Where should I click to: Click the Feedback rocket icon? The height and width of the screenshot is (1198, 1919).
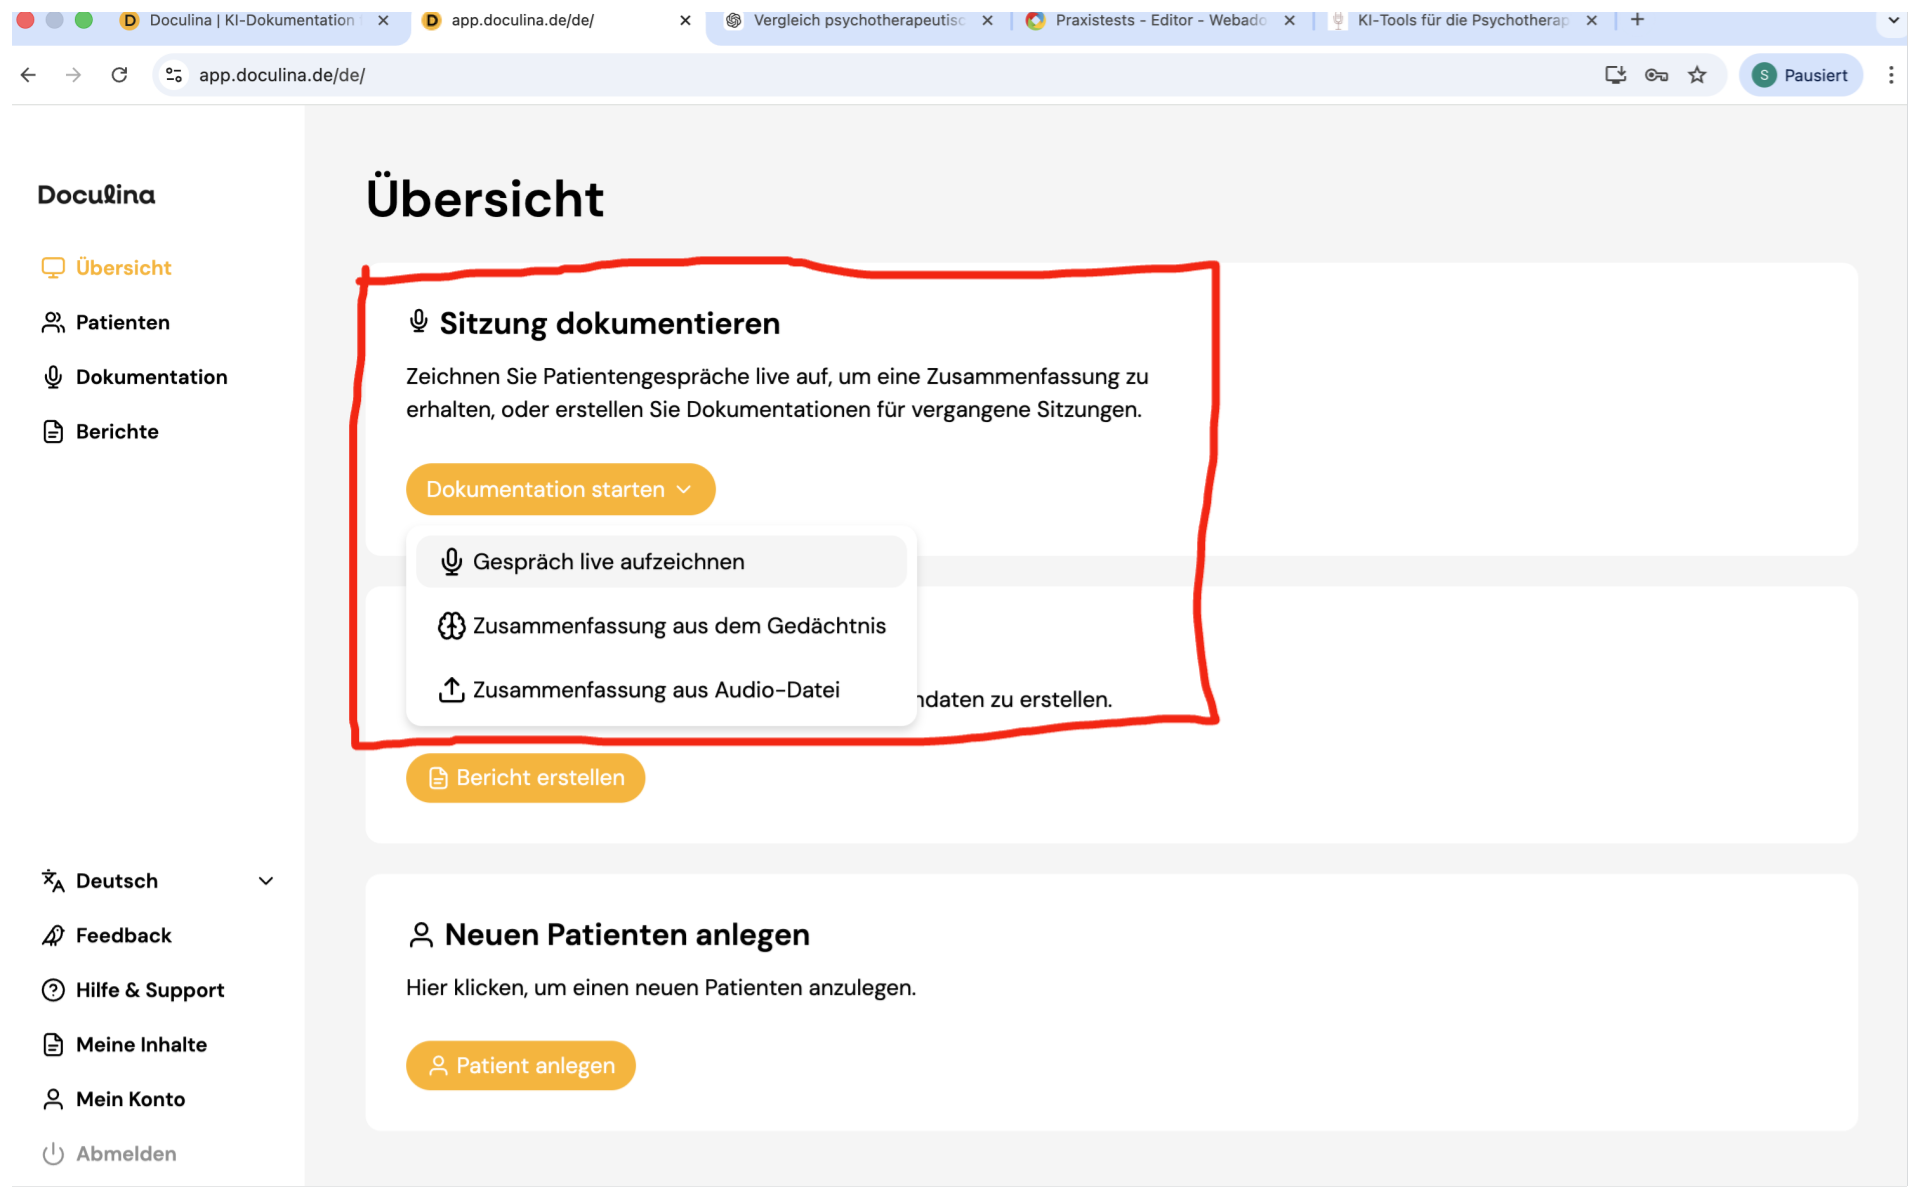[53, 935]
